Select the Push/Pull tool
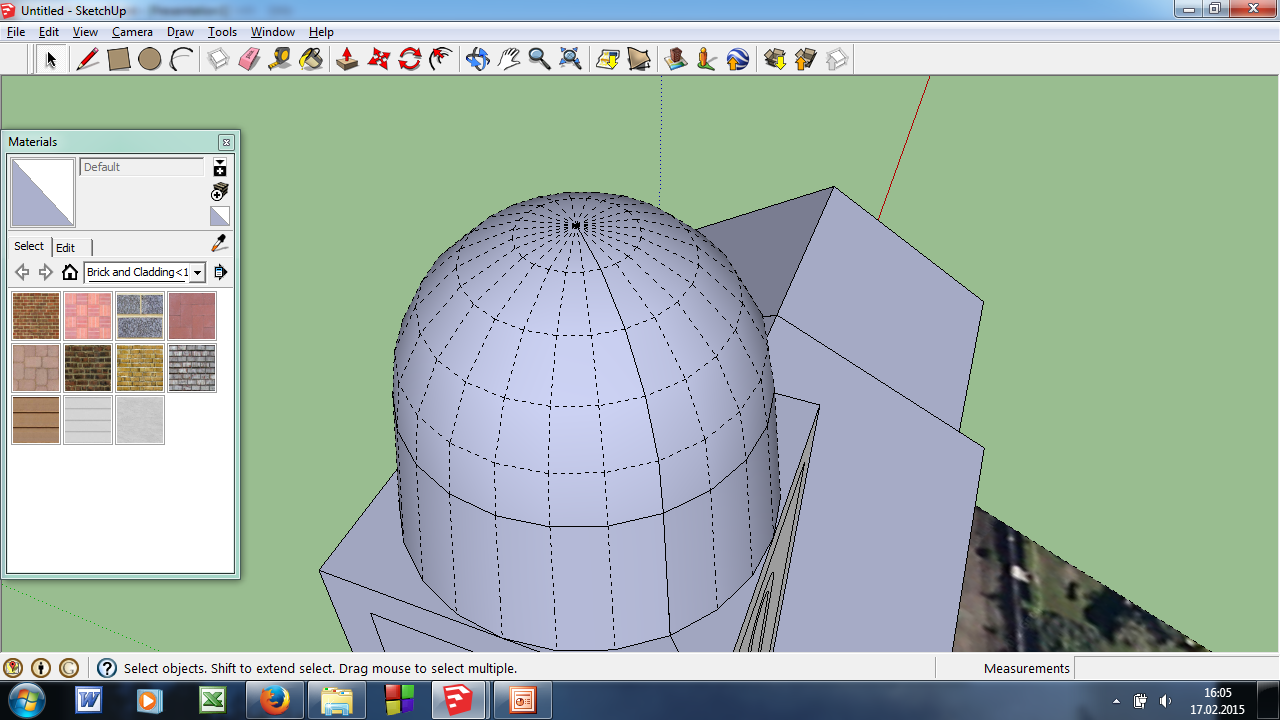The image size is (1280, 720). [347, 60]
